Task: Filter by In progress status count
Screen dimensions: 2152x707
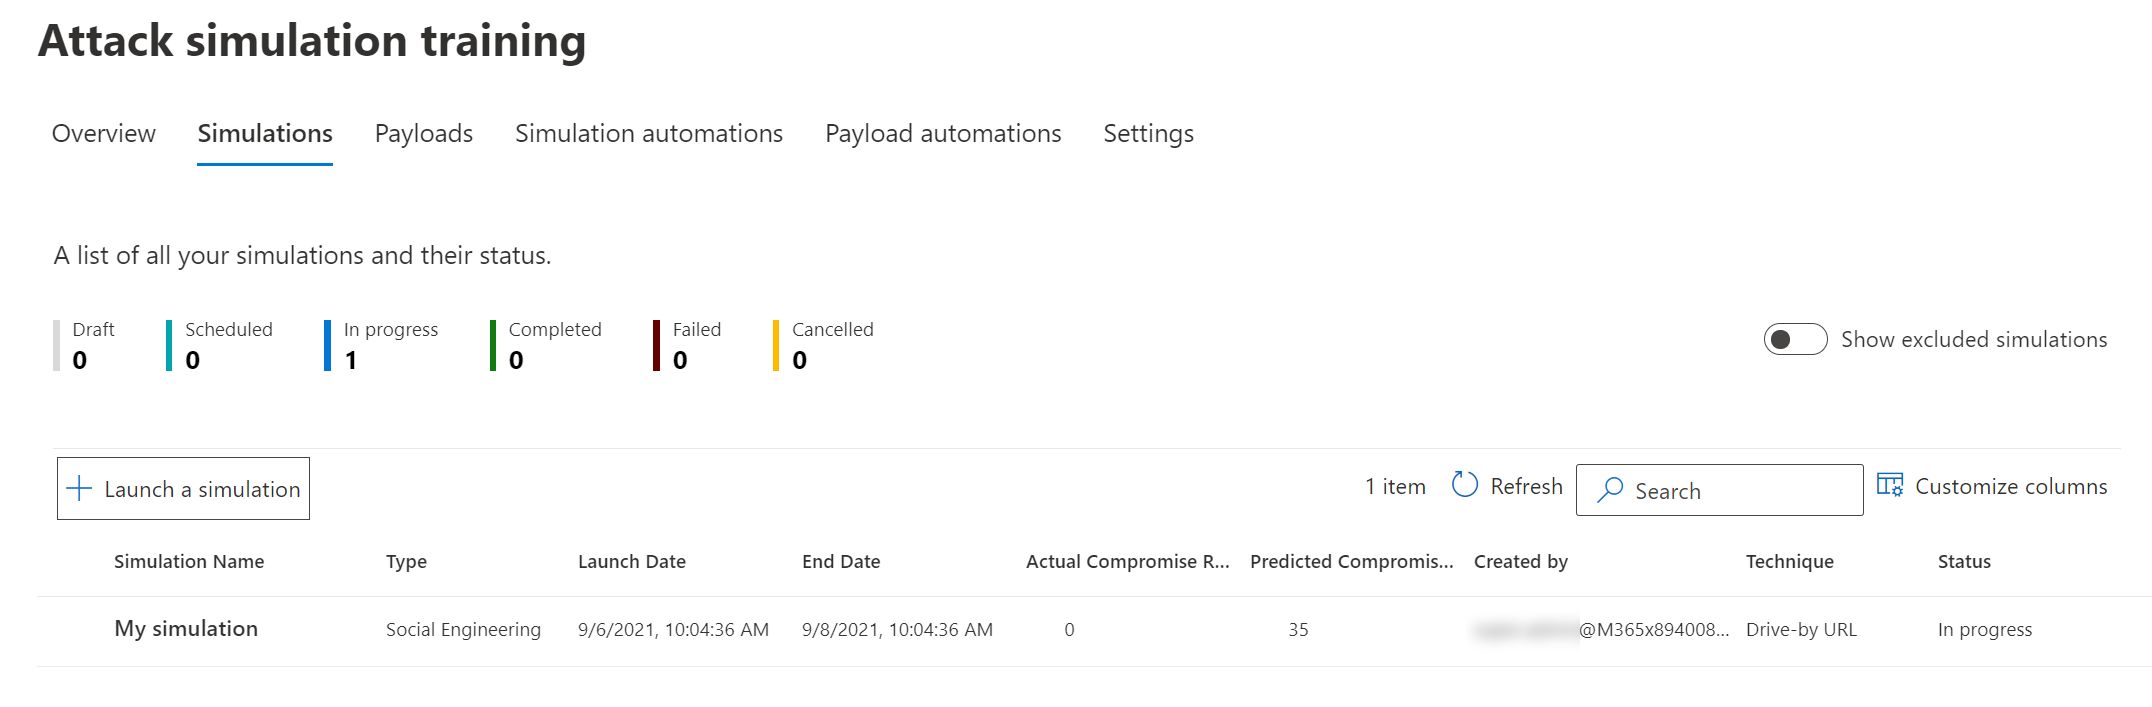Action: pyautogui.click(x=390, y=346)
